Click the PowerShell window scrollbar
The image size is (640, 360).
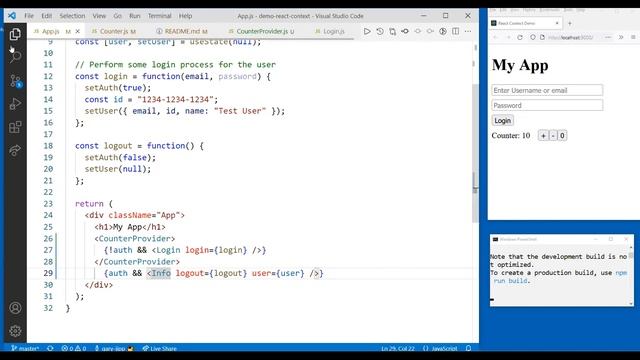pos(631,275)
